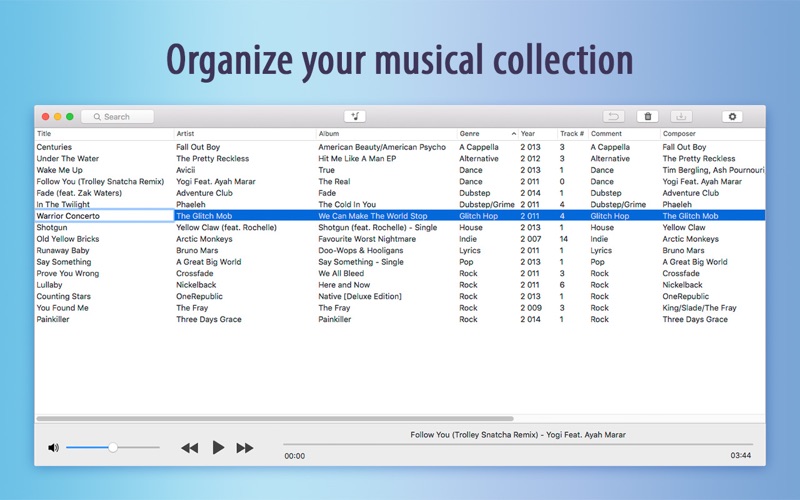Select Runaway Baby title cell
Image resolution: width=800 pixels, height=500 pixels.
63,250
